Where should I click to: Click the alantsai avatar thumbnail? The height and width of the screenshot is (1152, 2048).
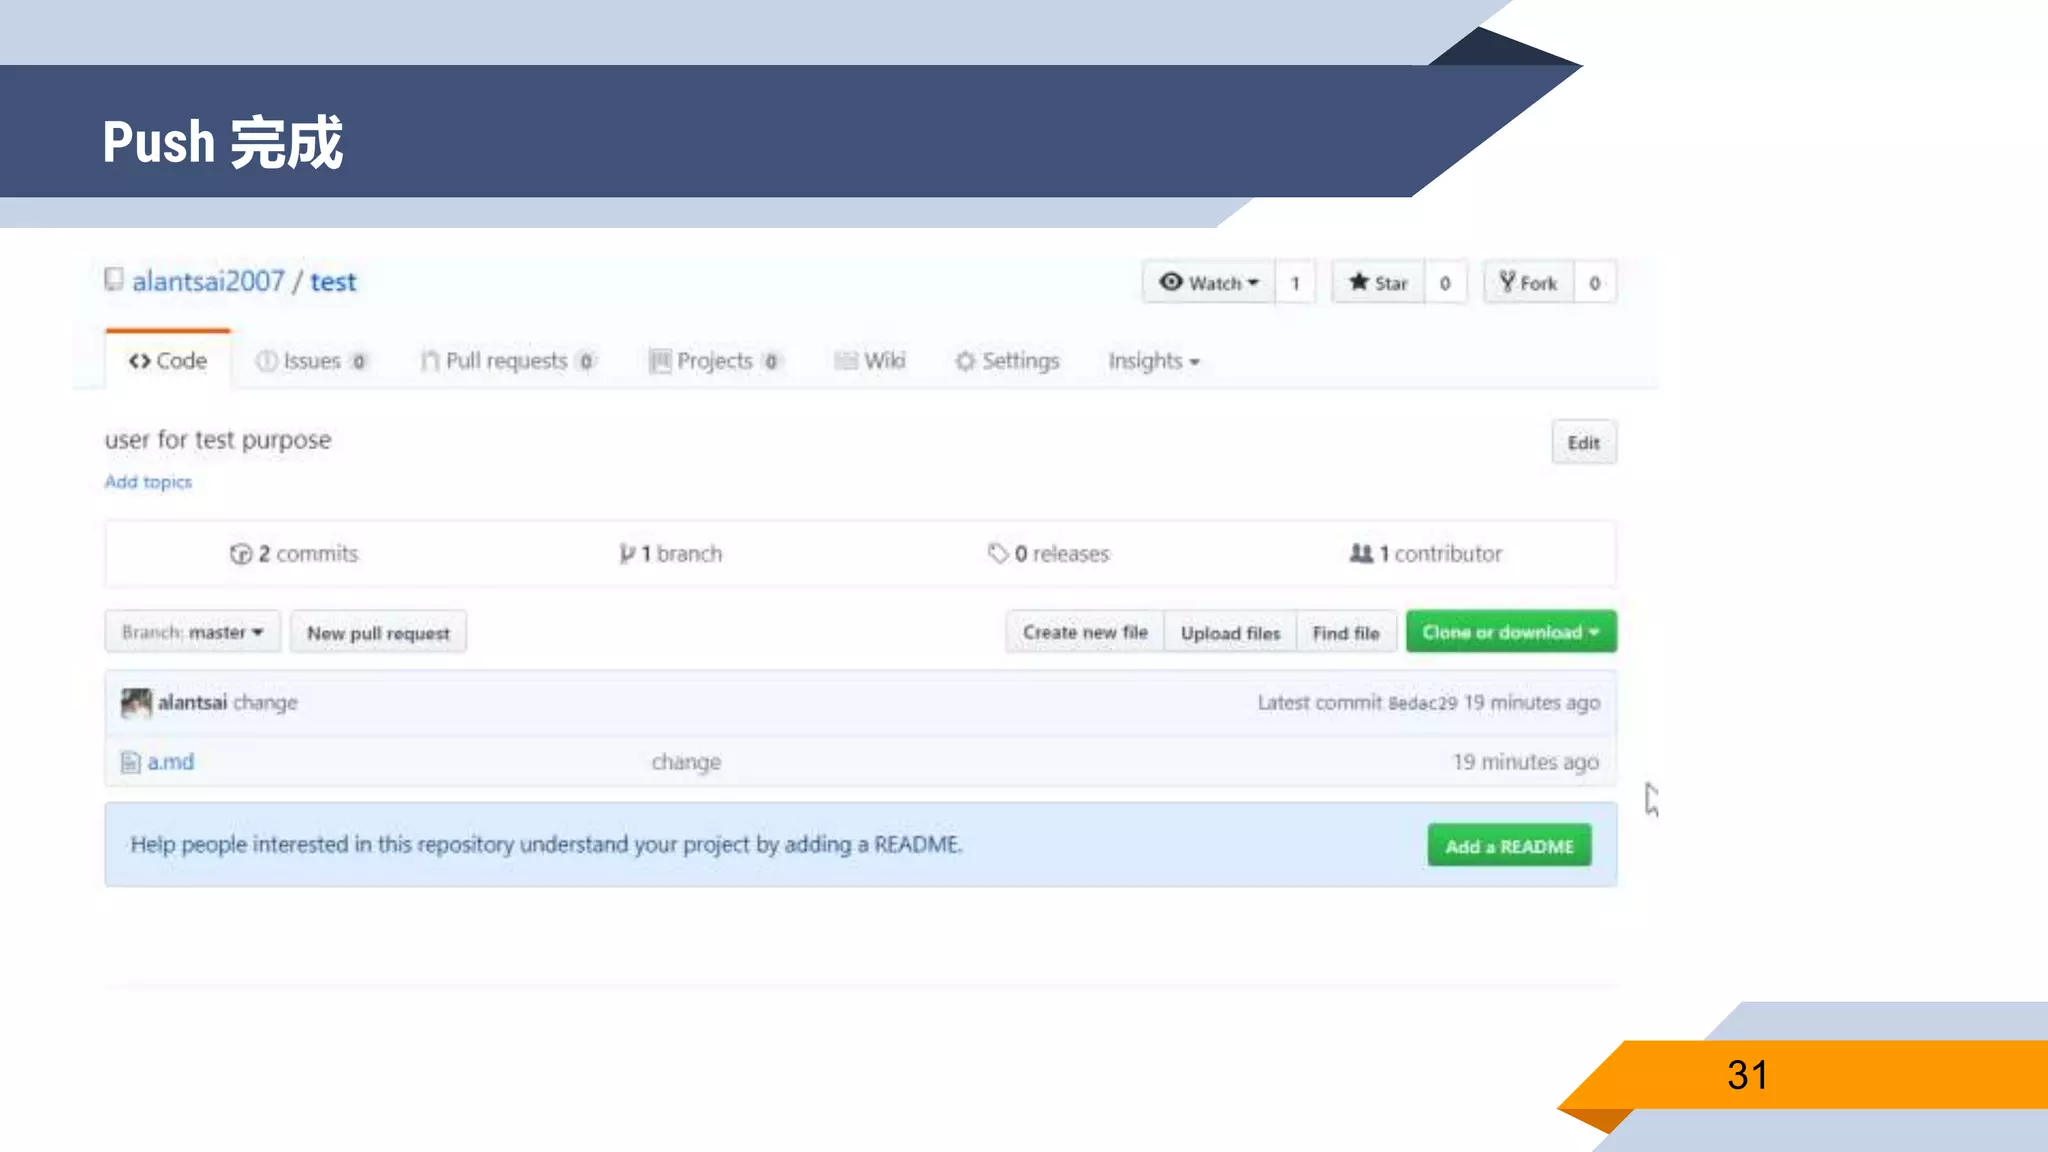136,703
